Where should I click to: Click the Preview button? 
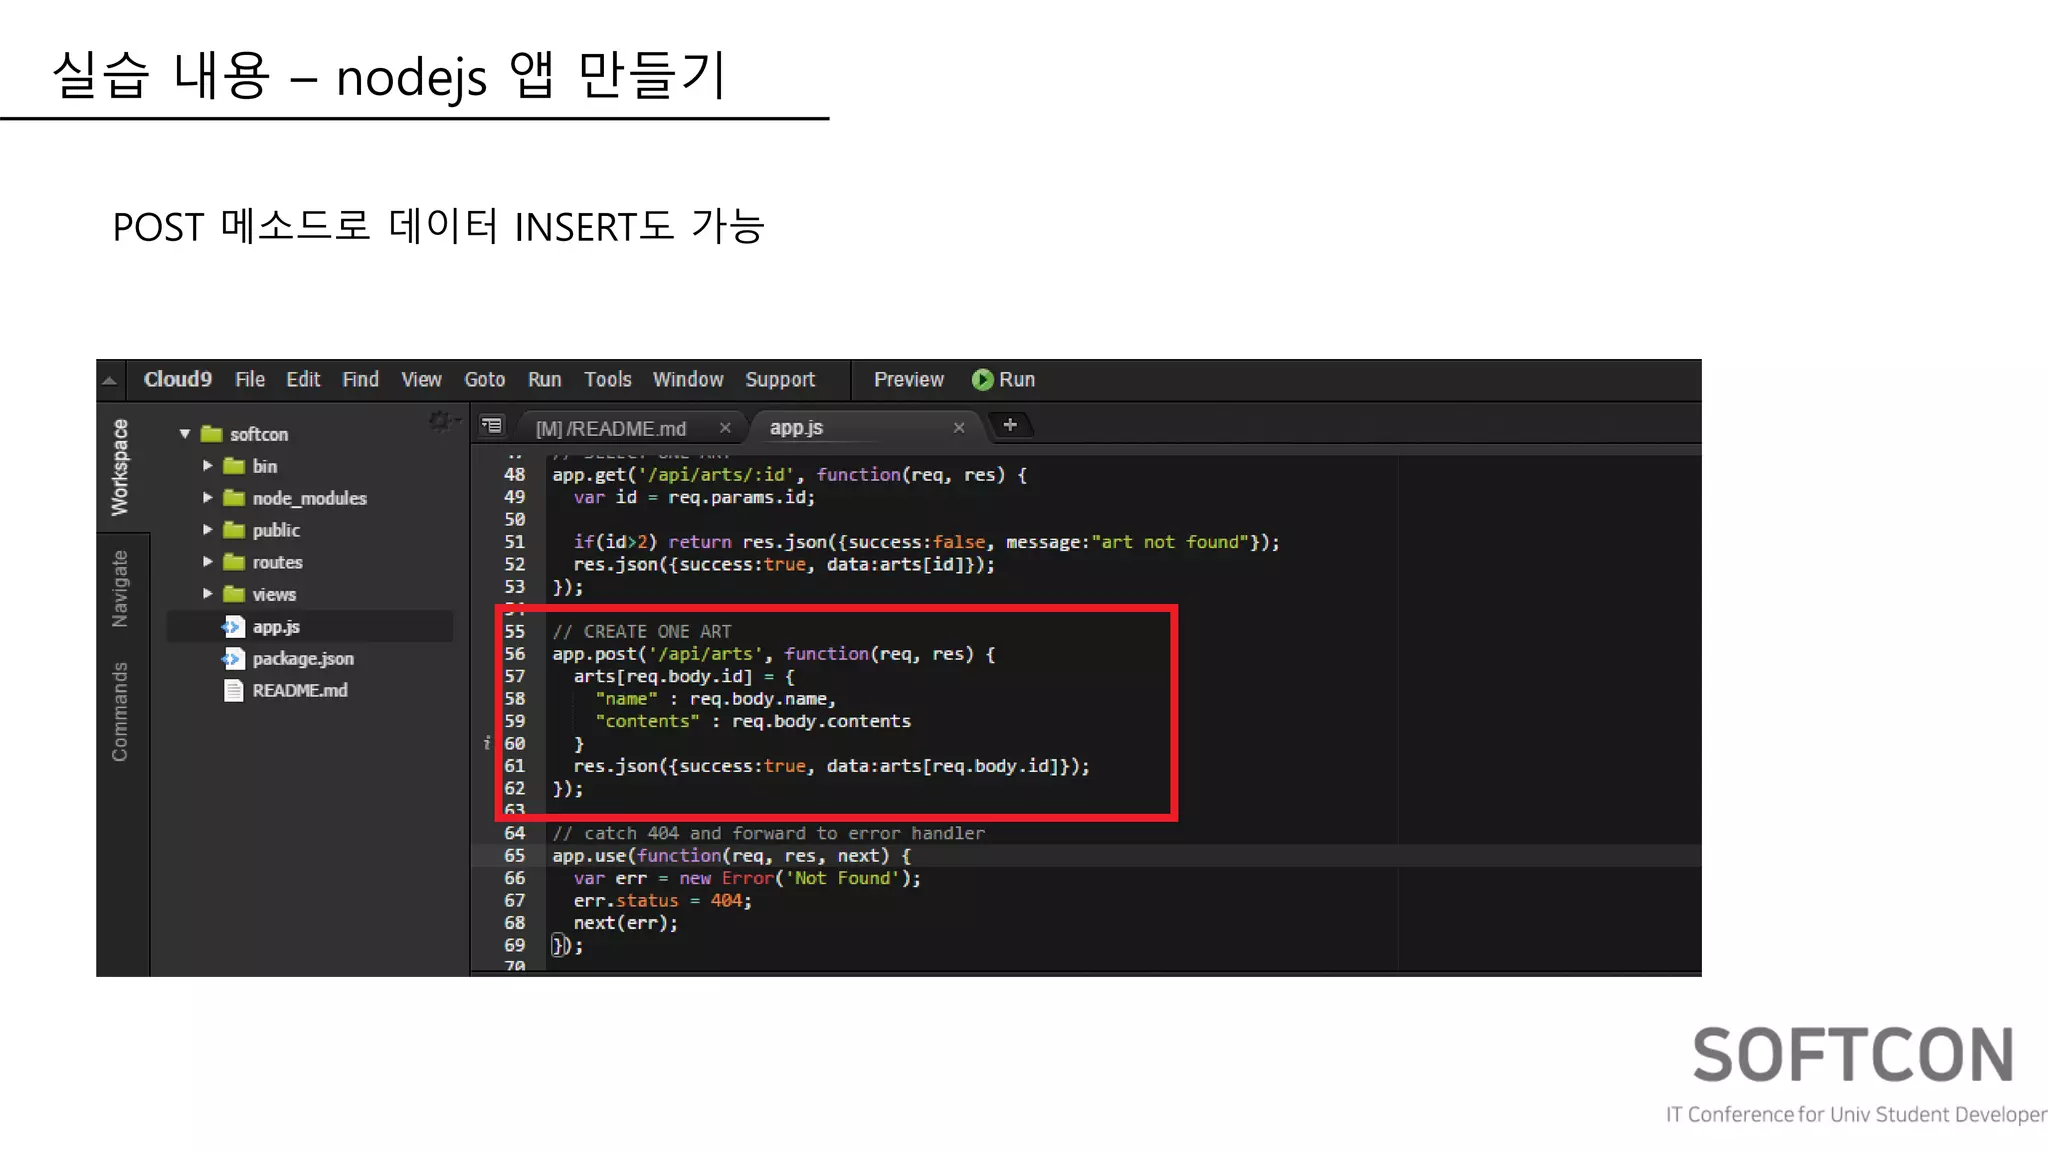[x=908, y=380]
